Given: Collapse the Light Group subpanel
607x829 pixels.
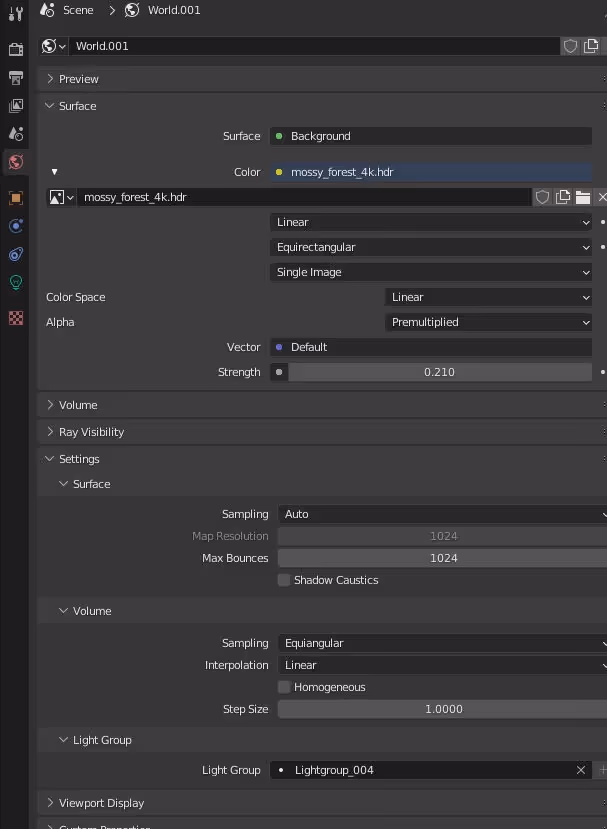Looking at the screenshot, I should (x=323, y=740).
